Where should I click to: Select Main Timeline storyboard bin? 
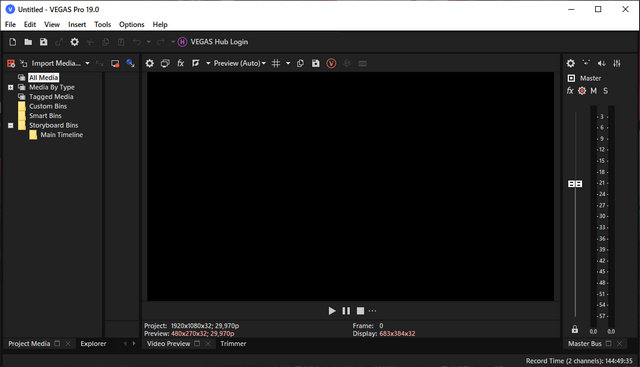pos(62,135)
